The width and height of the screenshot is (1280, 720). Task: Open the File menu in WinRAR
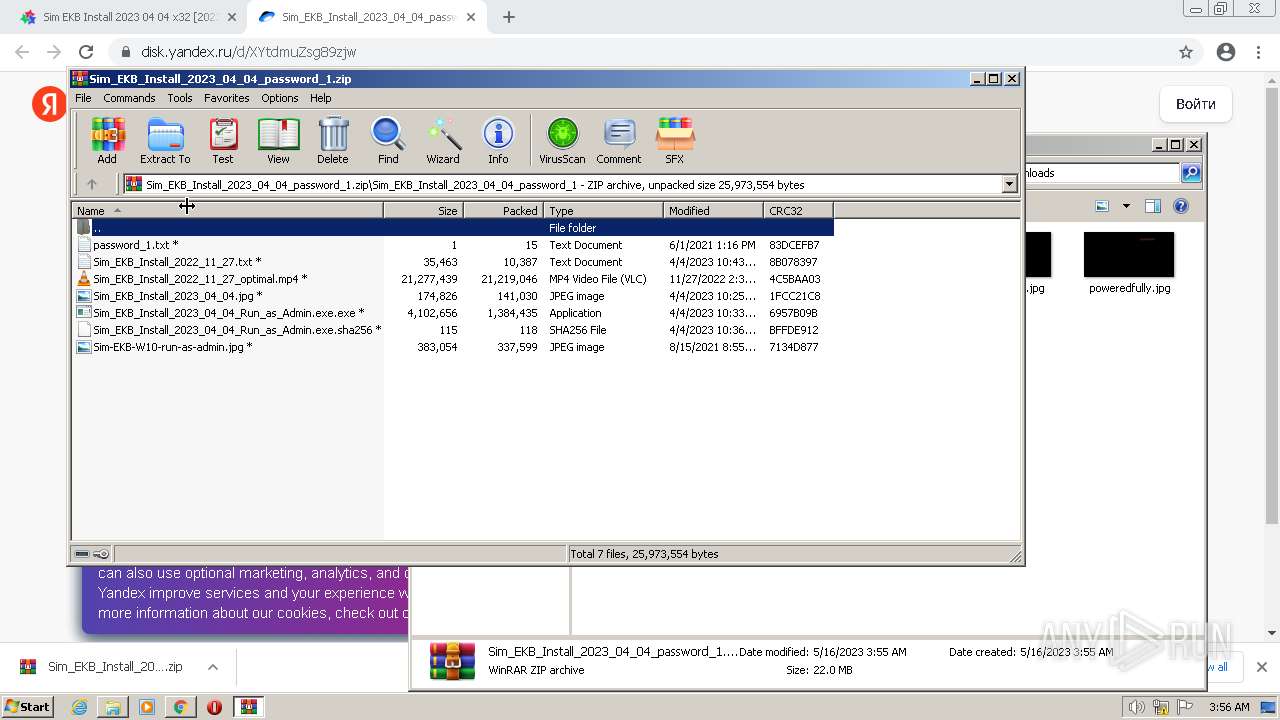(x=83, y=98)
